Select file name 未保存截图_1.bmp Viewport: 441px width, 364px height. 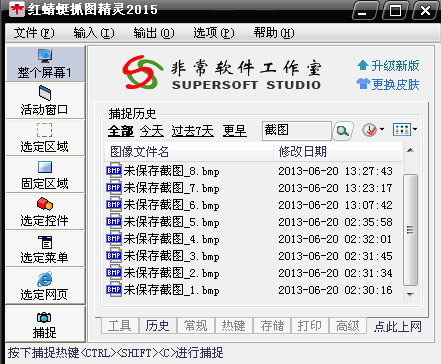[172, 290]
